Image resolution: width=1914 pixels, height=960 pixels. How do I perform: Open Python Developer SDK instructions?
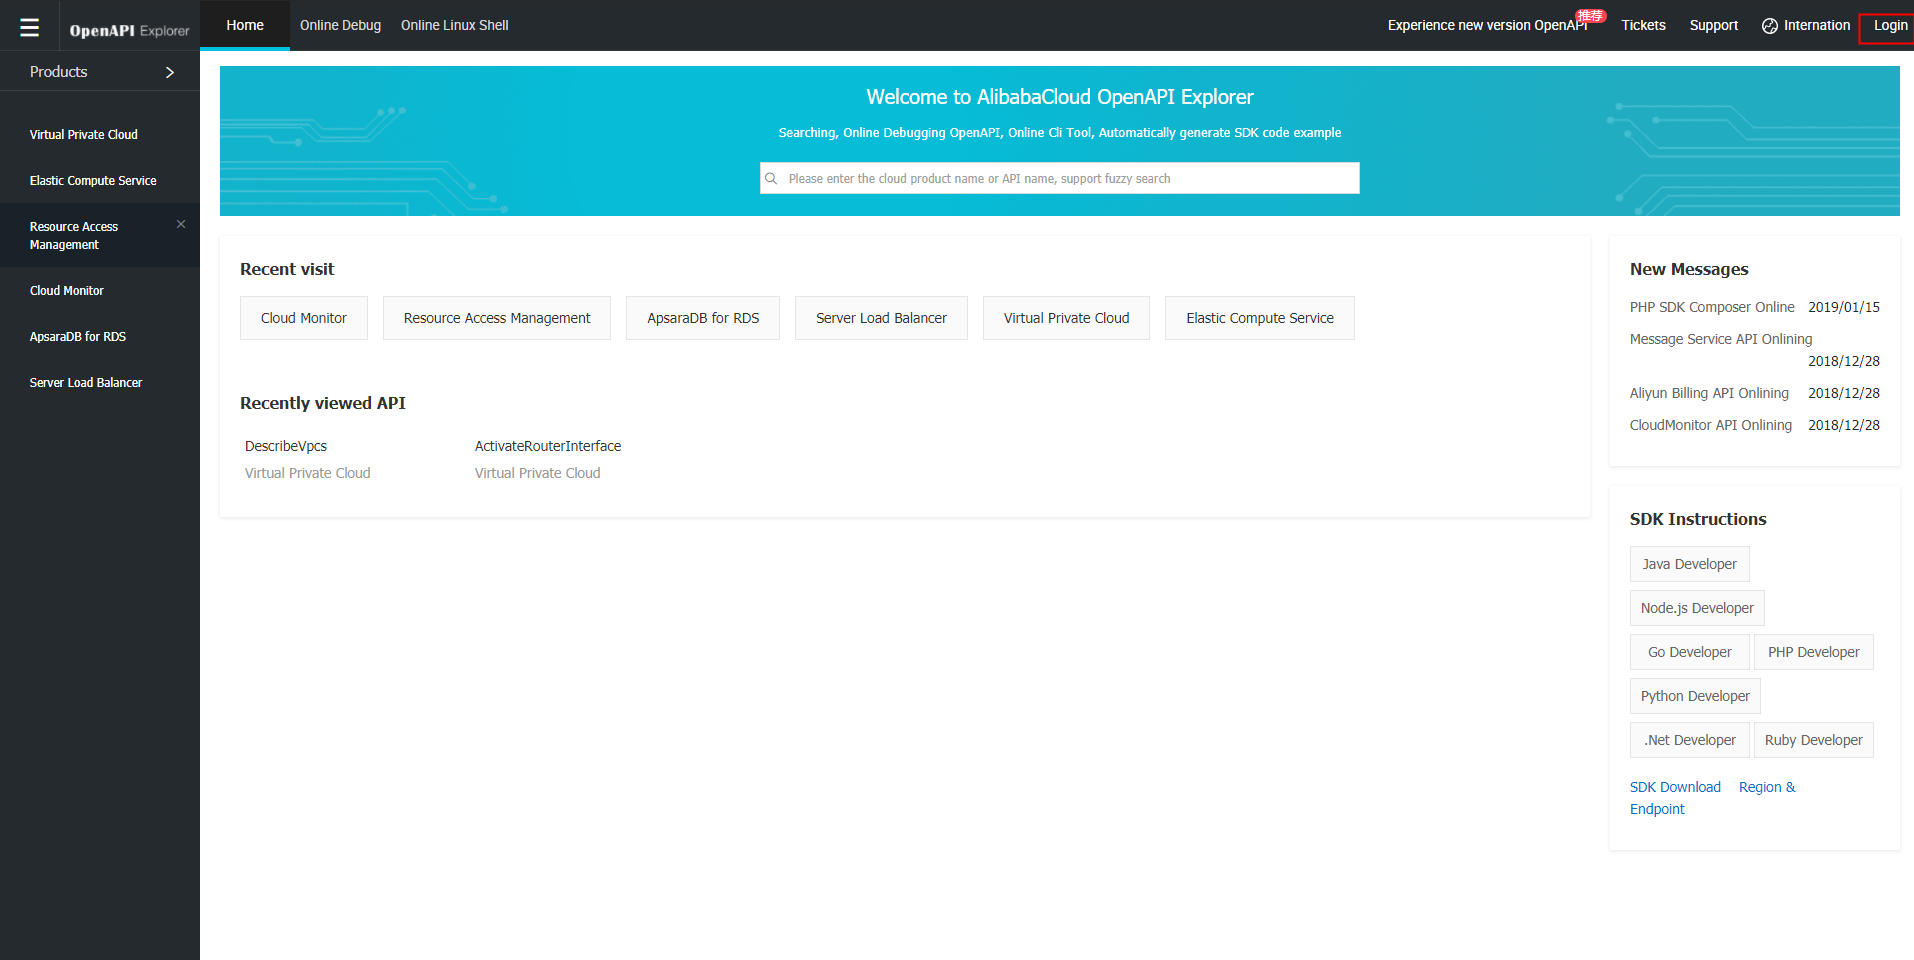[x=1695, y=696]
